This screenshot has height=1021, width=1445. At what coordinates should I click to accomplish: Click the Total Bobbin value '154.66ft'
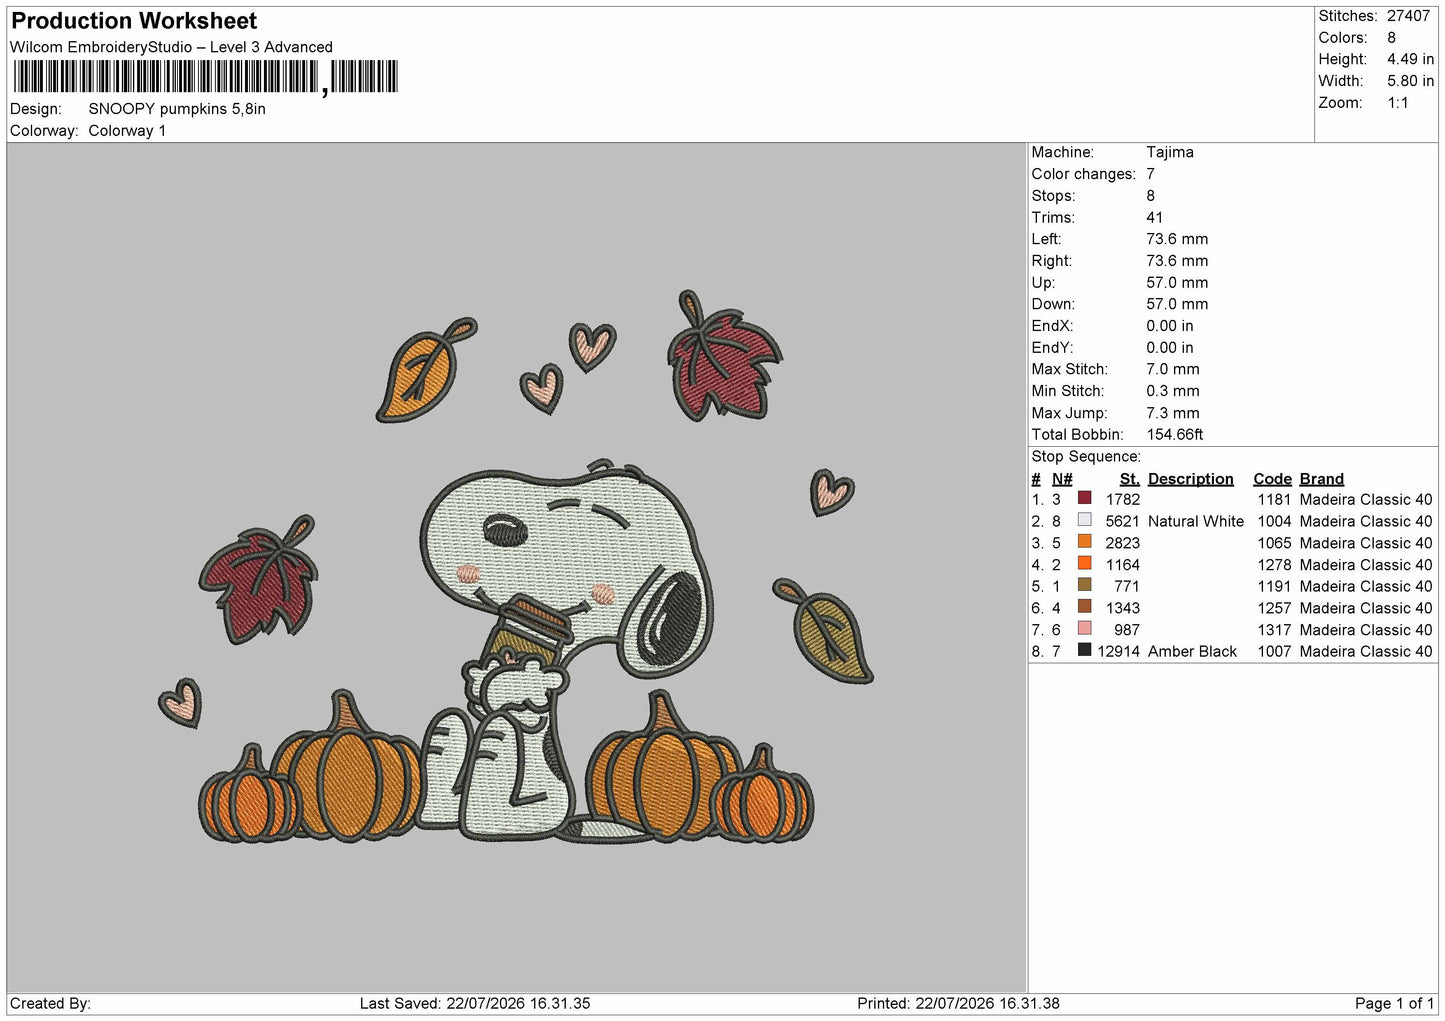pos(1175,434)
